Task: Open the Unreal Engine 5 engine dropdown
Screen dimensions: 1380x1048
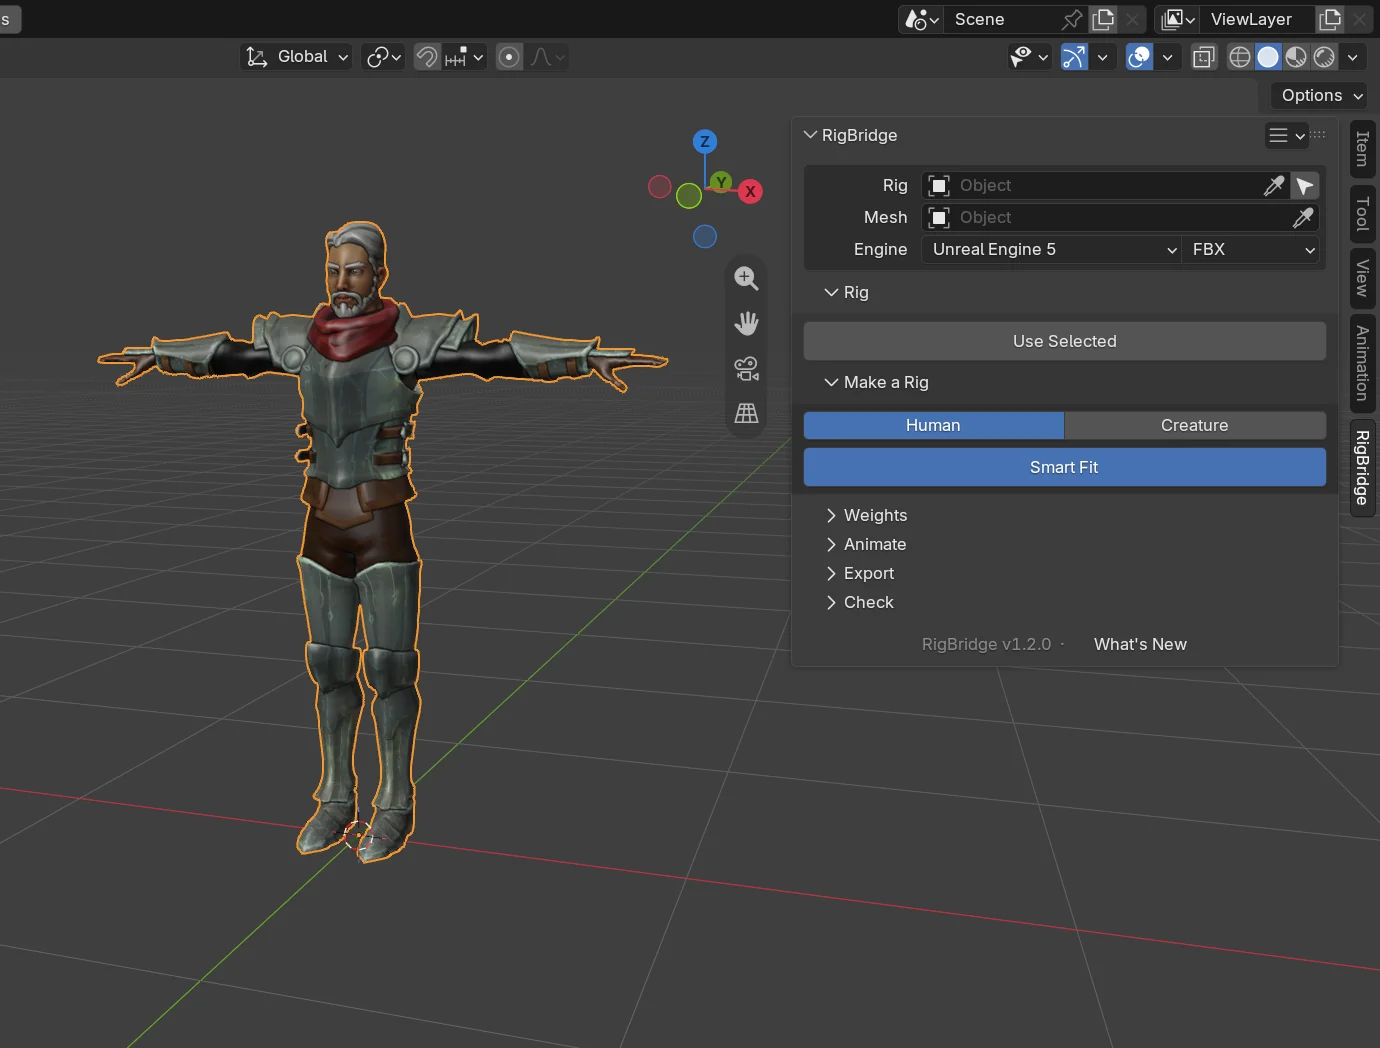Action: [x=1053, y=250]
